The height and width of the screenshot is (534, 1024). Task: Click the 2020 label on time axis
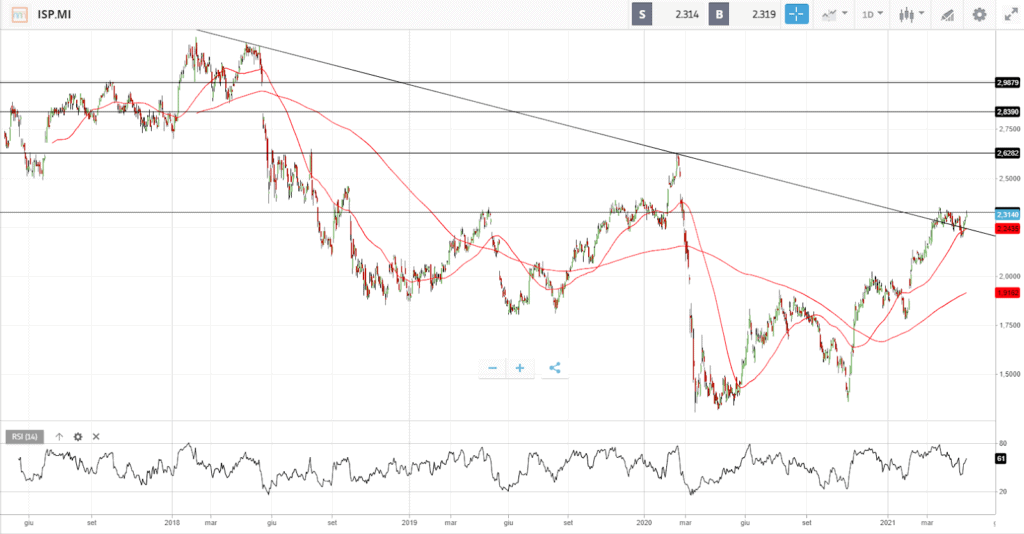(645, 523)
